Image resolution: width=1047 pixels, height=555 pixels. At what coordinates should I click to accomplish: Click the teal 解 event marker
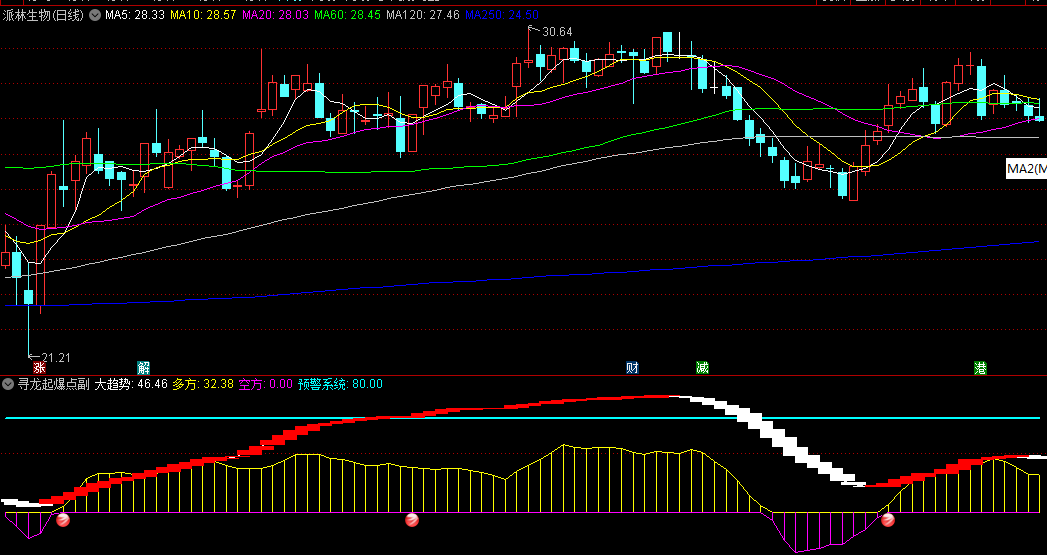pyautogui.click(x=144, y=367)
